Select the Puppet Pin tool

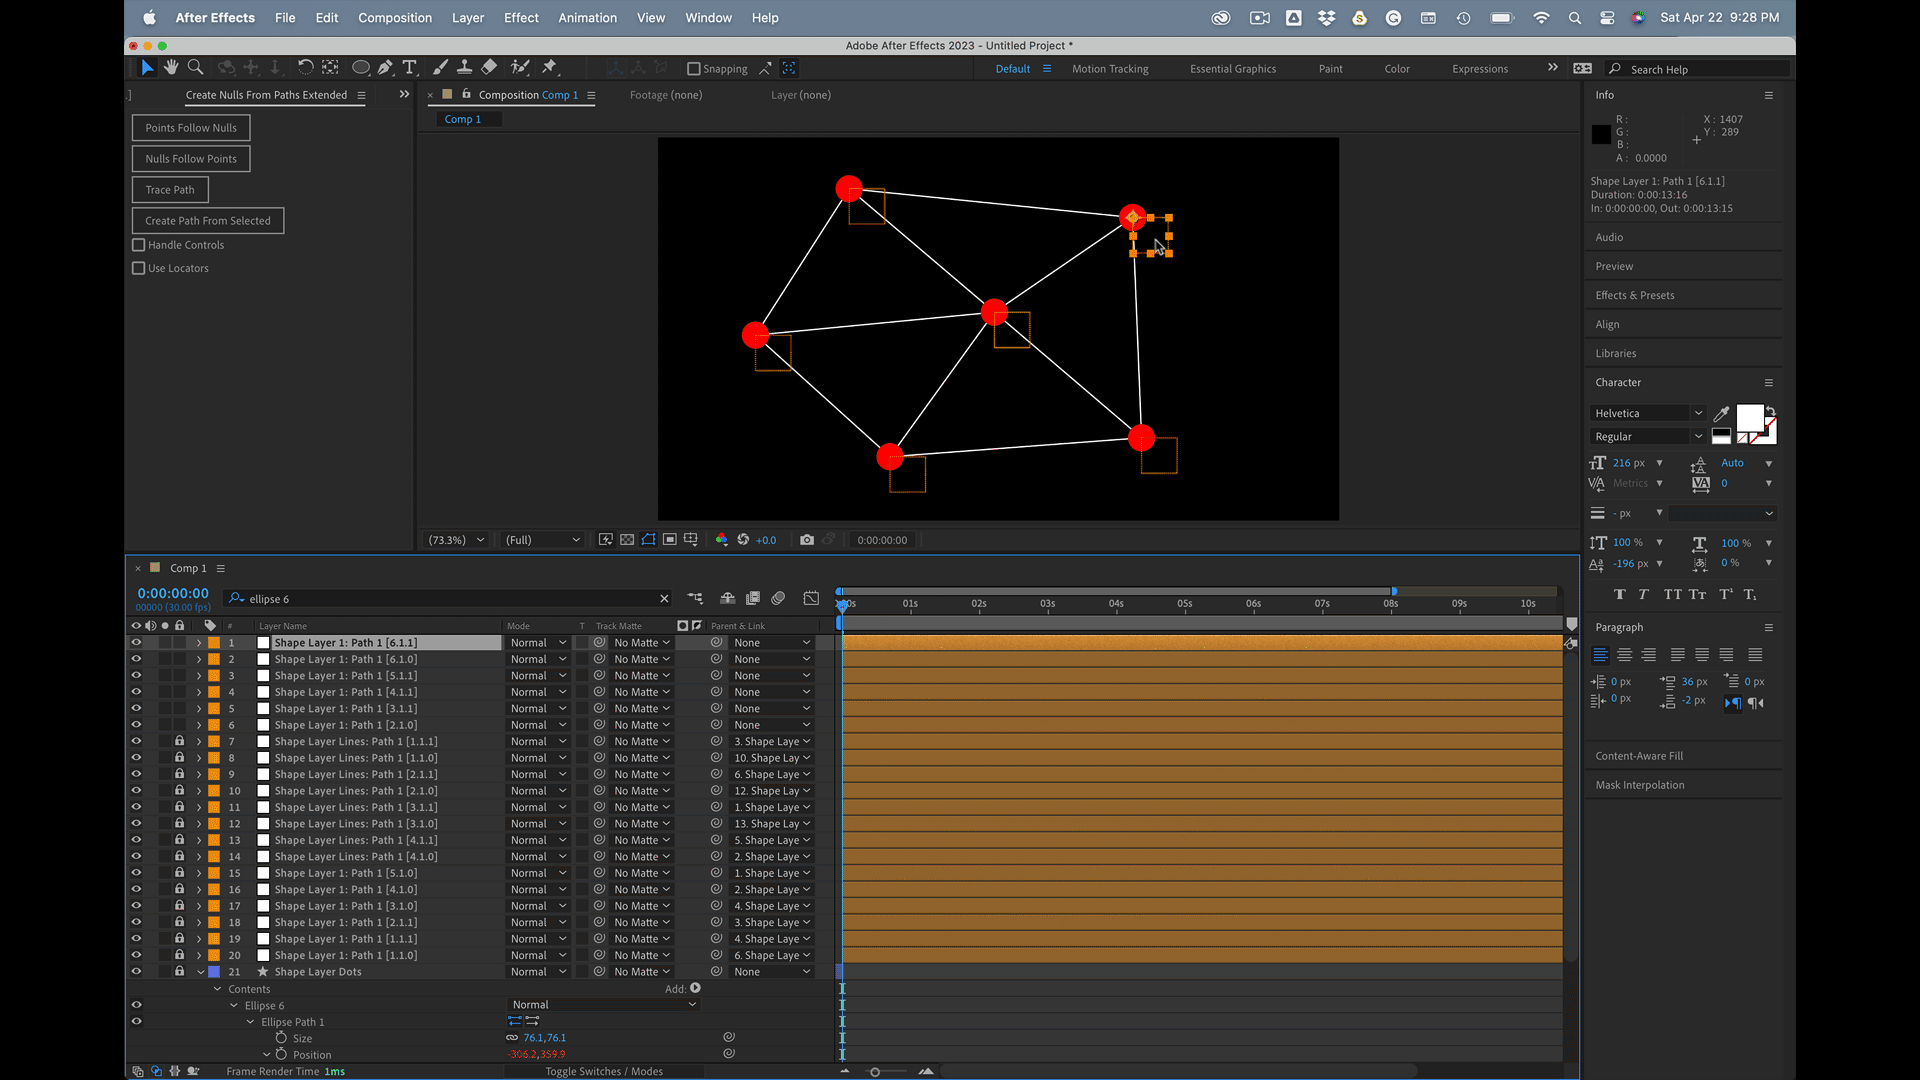[549, 67]
